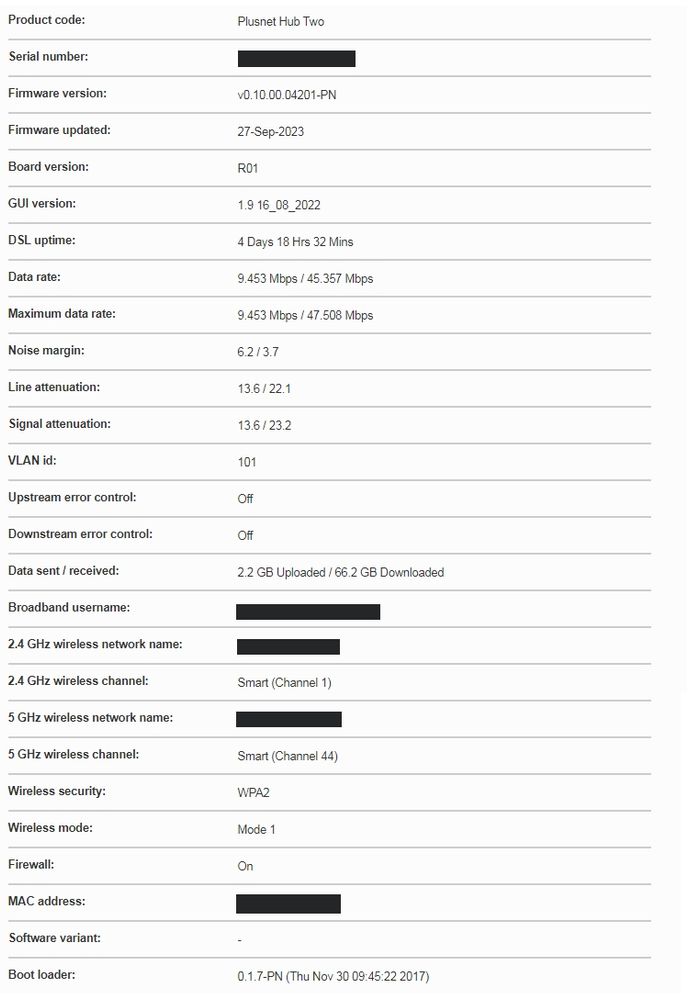The width and height of the screenshot is (700, 999).
Task: Click the Firmware updated date 27-Sep-2023
Action: (x=271, y=131)
